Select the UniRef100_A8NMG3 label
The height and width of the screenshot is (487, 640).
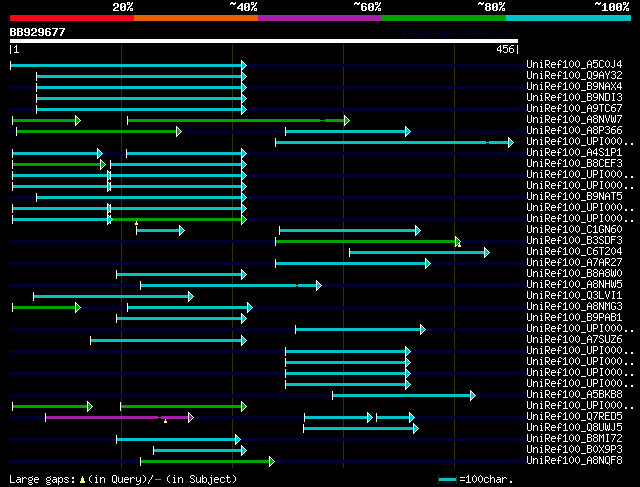pyautogui.click(x=574, y=307)
